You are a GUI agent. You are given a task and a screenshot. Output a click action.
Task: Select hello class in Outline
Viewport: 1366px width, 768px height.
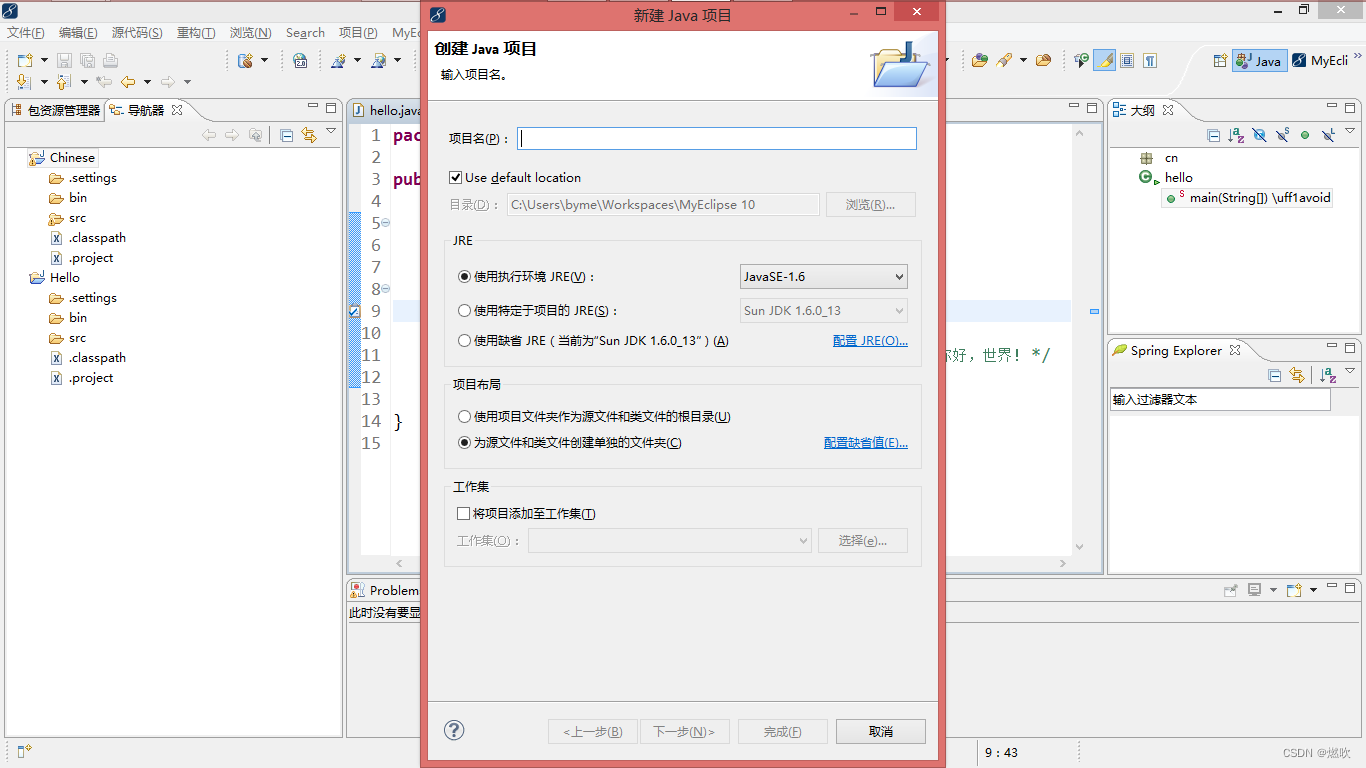[x=1167, y=177]
